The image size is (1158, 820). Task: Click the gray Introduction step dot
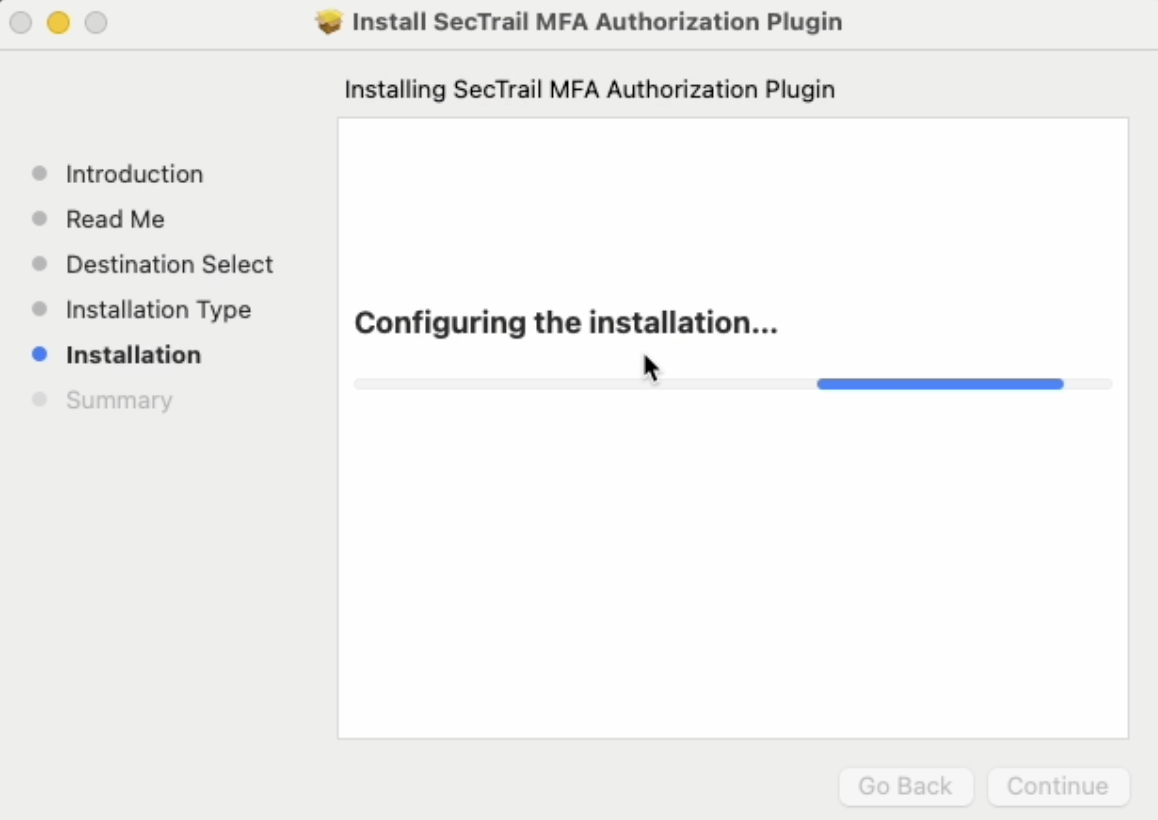click(38, 173)
